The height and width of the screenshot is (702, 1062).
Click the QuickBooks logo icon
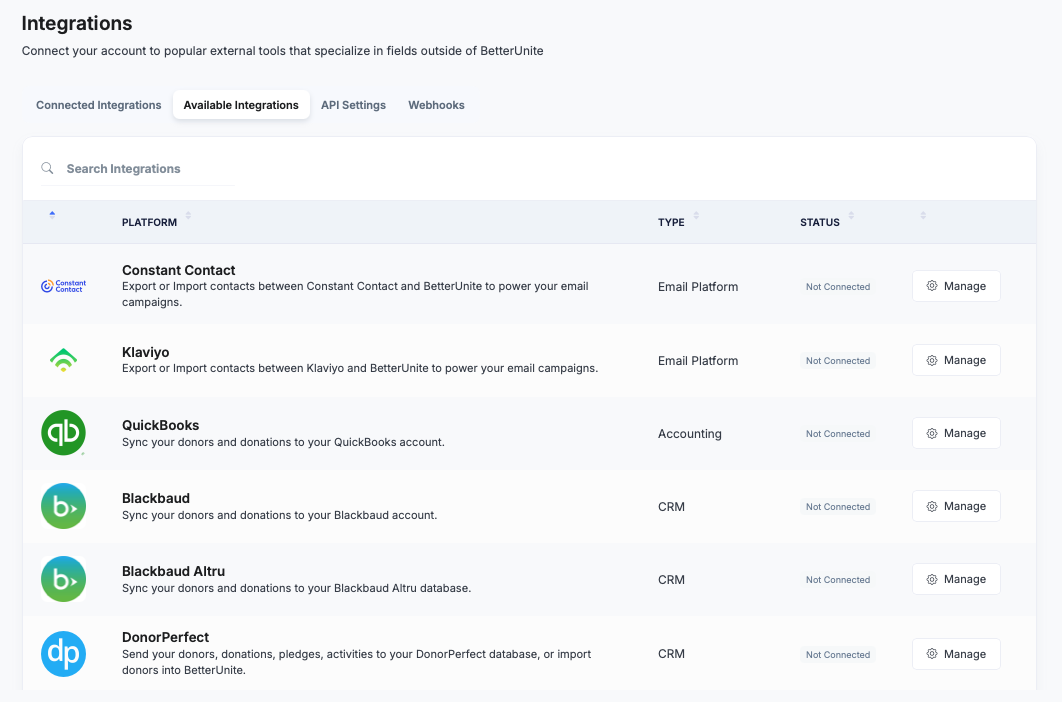click(x=64, y=433)
